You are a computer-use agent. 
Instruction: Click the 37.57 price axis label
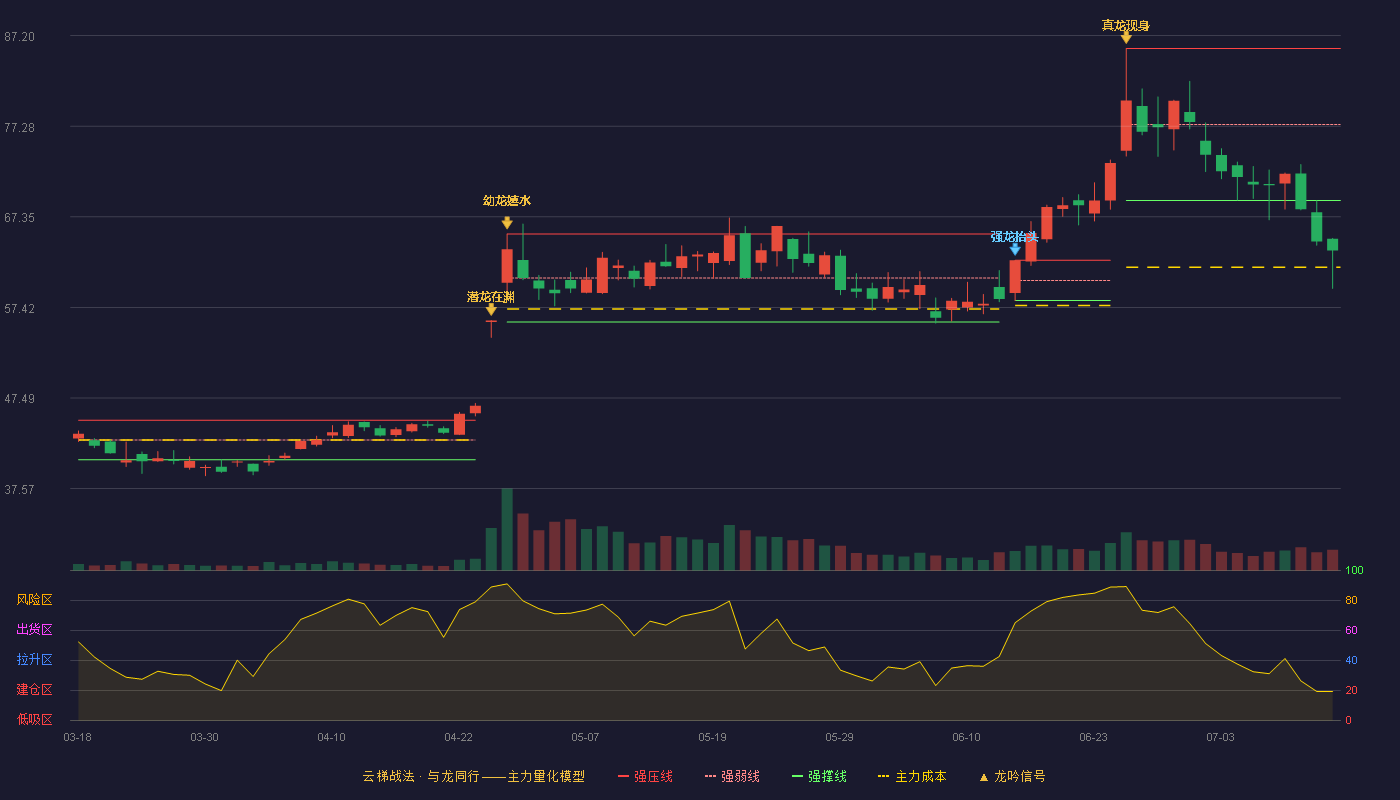click(20, 490)
